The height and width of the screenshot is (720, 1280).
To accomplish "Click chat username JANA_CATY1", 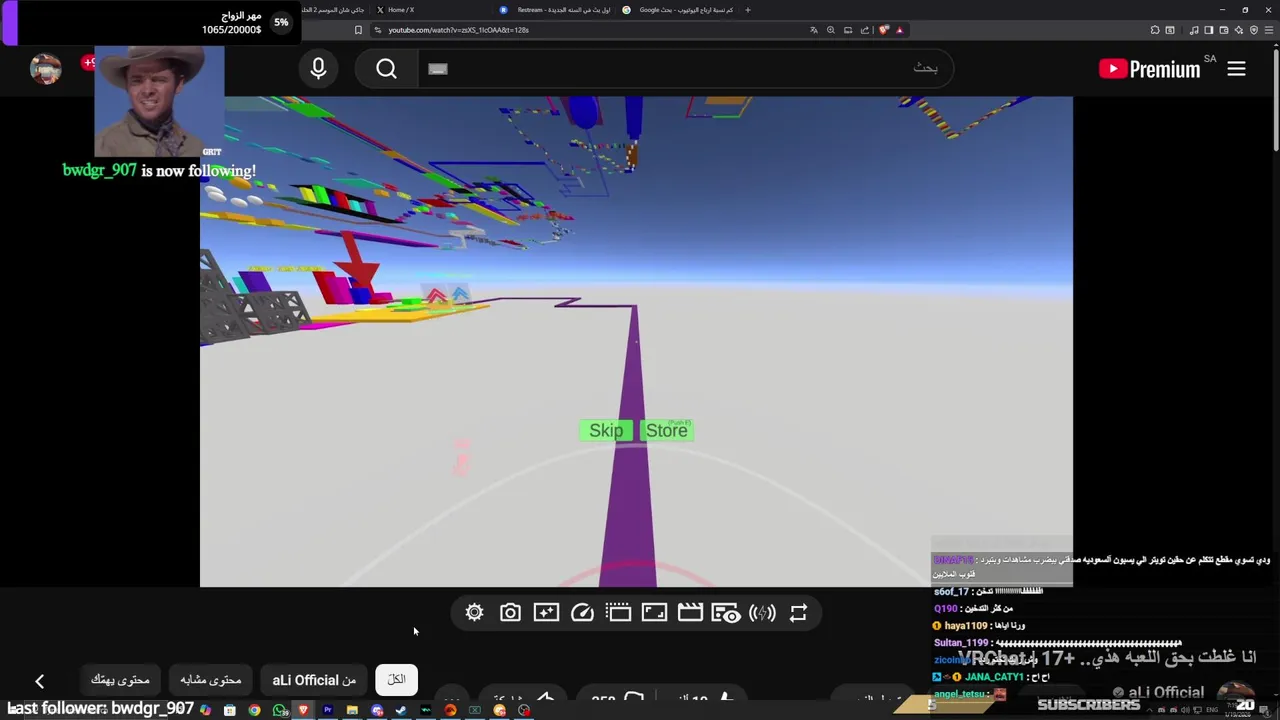I will [994, 677].
